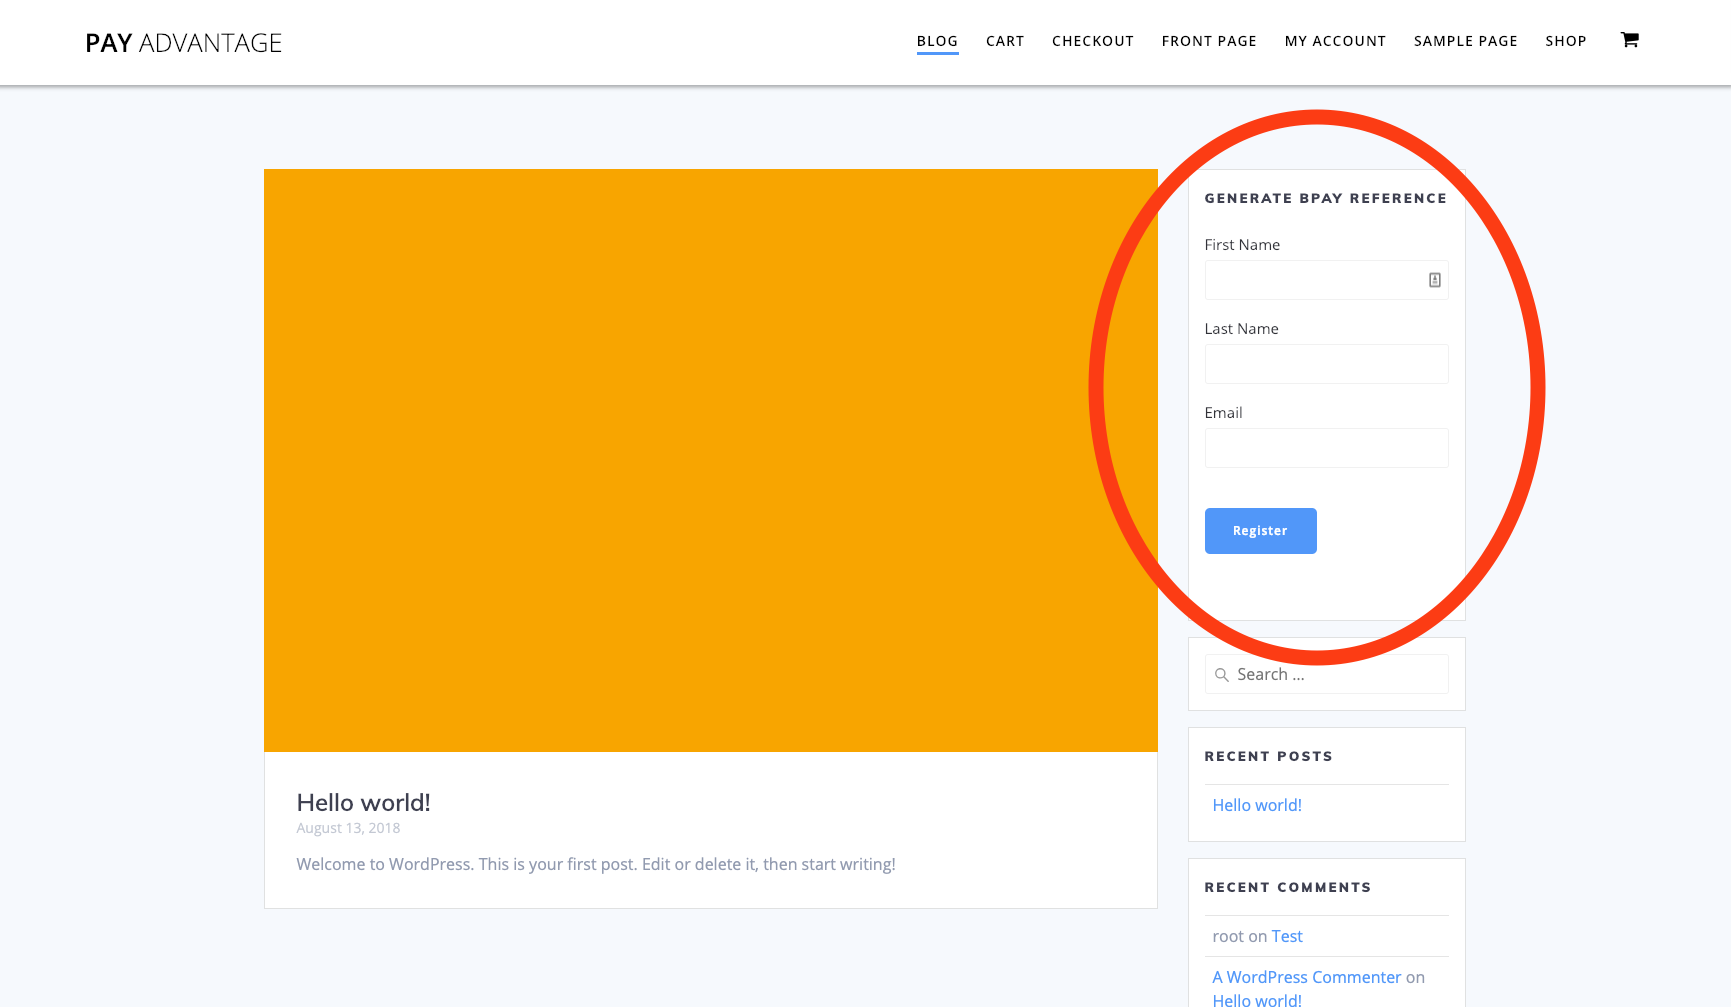Focus the First Name input field

tap(1326, 280)
